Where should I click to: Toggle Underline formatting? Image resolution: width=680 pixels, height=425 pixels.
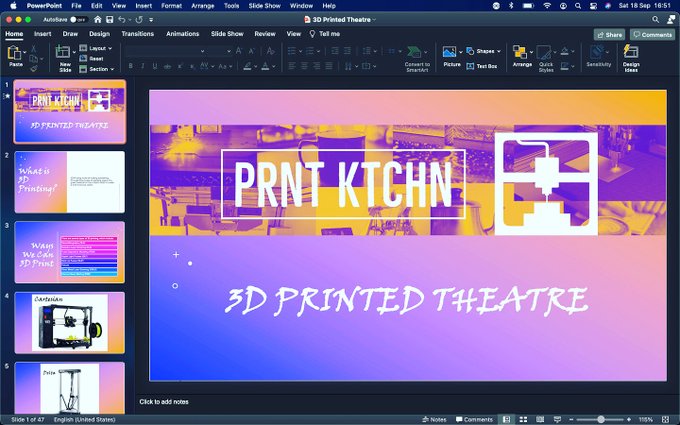click(x=155, y=66)
